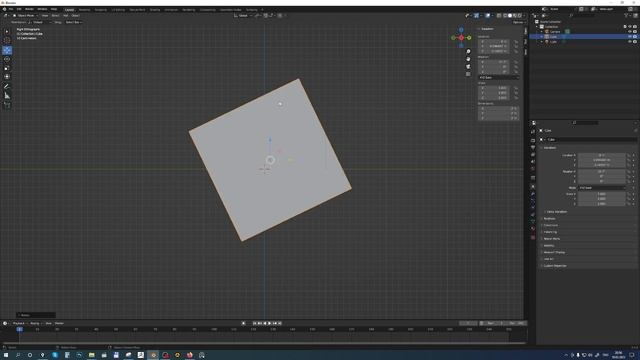Open Playback popover in timeline

pos(19,323)
